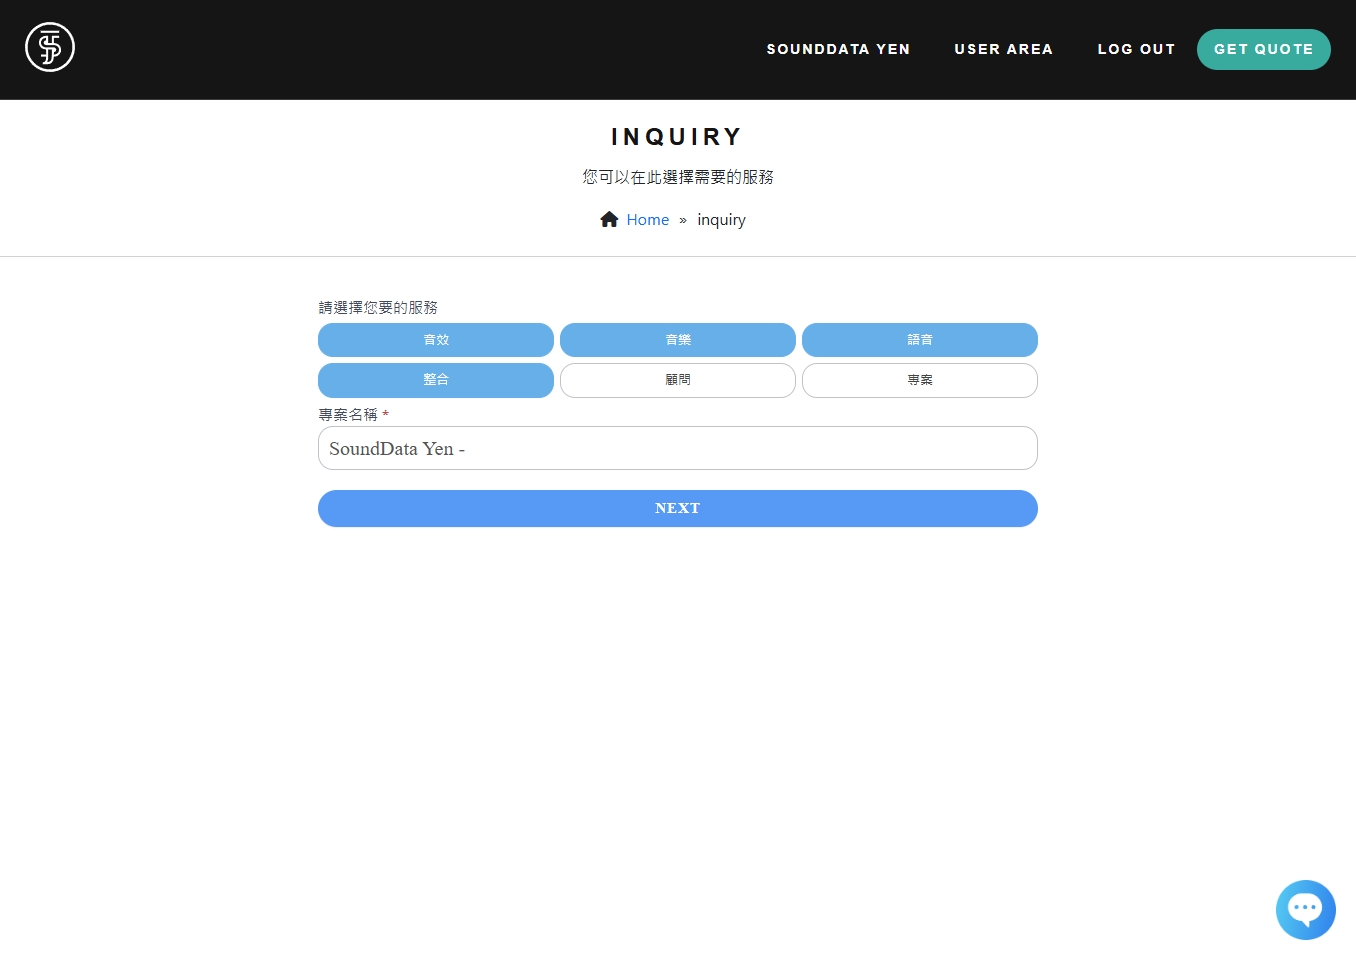Click LOG OUT in the top navigation
1356x960 pixels.
click(x=1136, y=49)
